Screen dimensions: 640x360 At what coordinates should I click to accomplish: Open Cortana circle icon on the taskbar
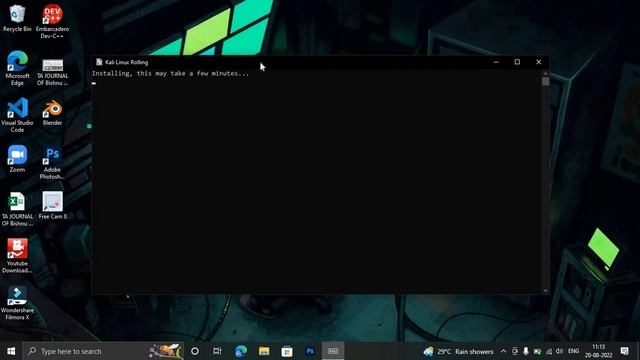pyautogui.click(x=195, y=351)
